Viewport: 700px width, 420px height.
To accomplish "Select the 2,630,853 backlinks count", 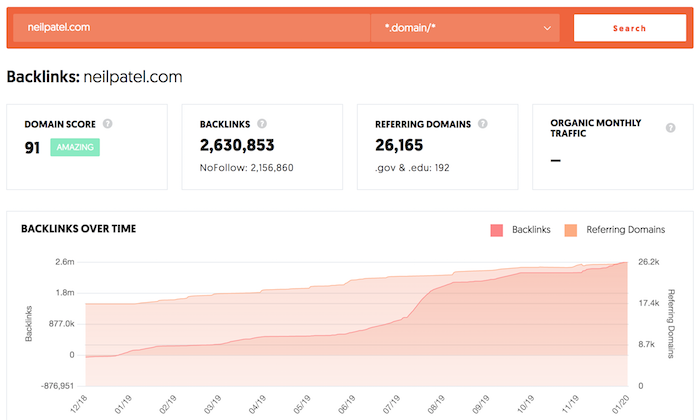I will coord(237,145).
